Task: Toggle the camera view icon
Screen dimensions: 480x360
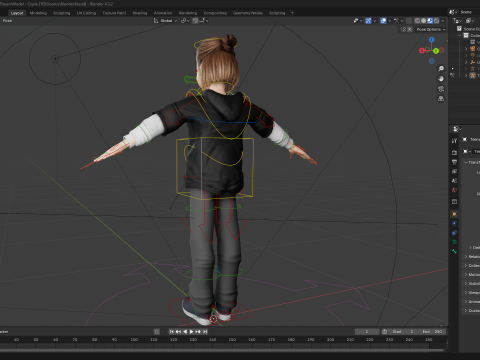Action: [441, 89]
